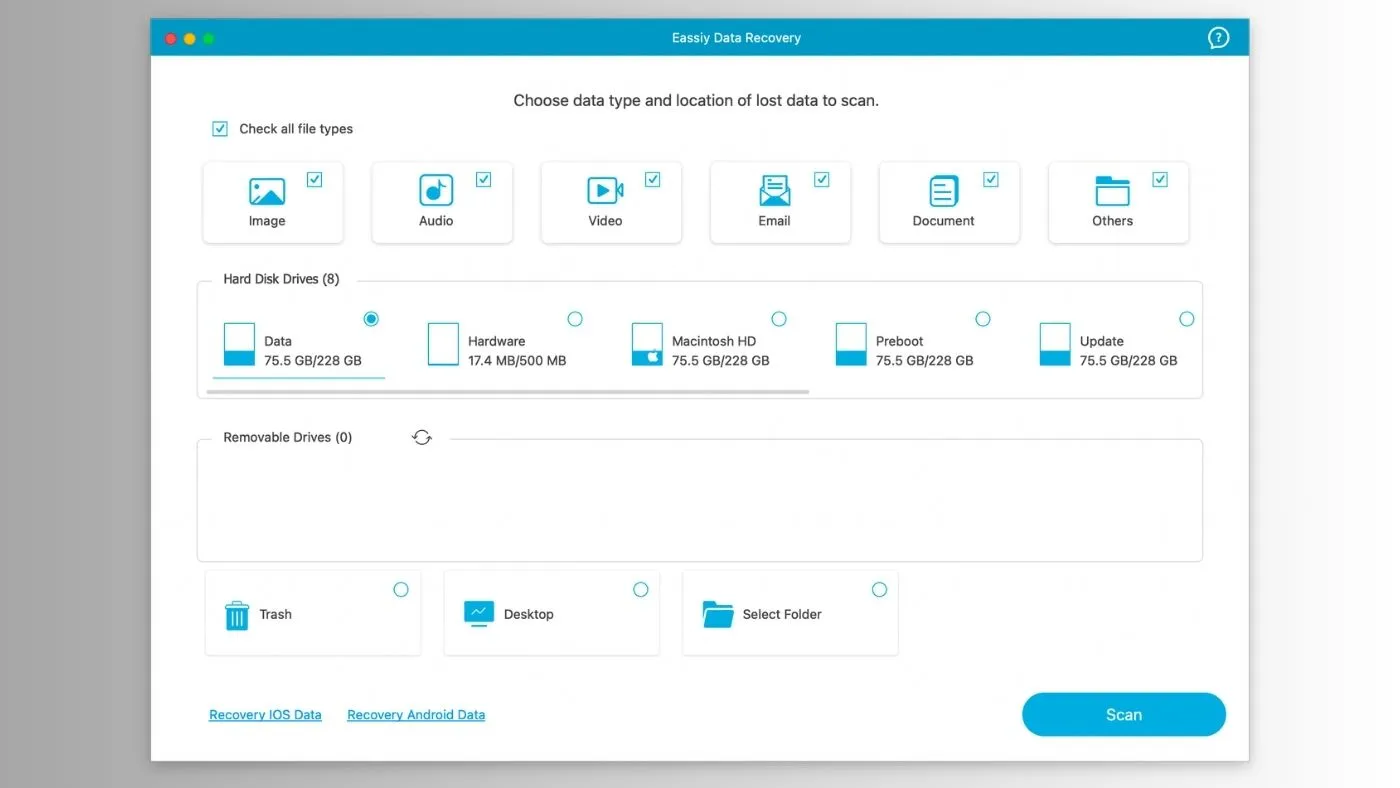Click the Desktop label

(x=529, y=615)
